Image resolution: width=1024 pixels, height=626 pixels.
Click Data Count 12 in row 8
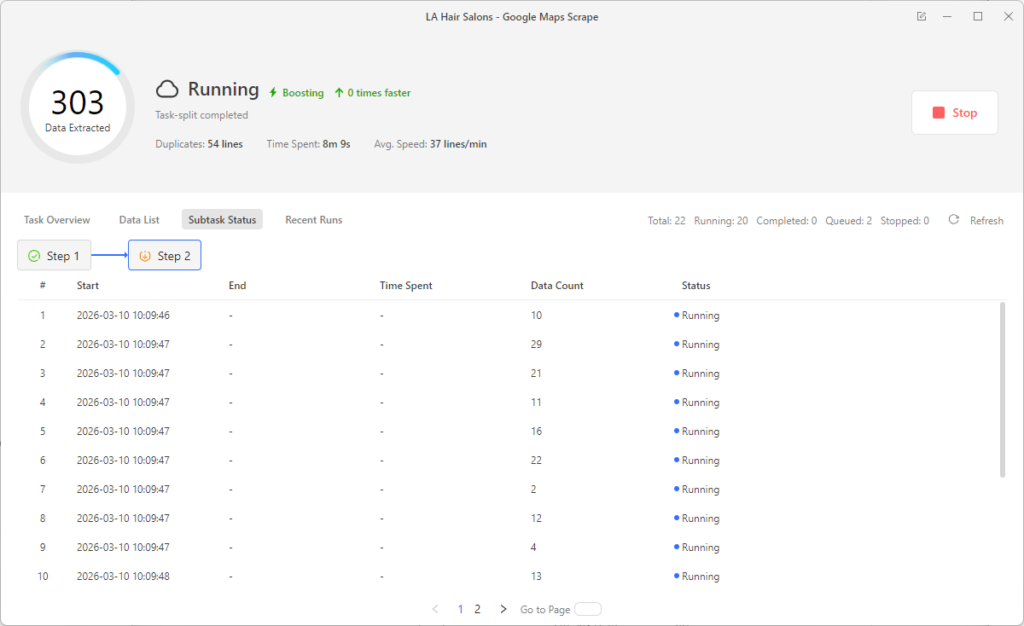pos(536,518)
